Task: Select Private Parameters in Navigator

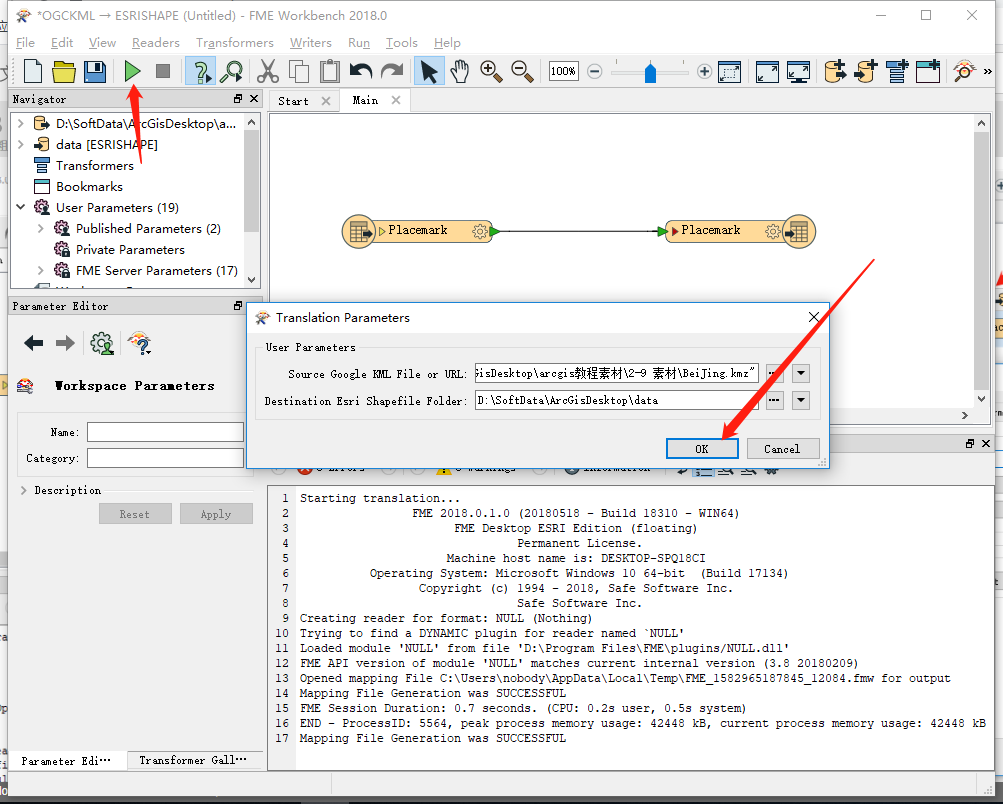Action: 130,249
